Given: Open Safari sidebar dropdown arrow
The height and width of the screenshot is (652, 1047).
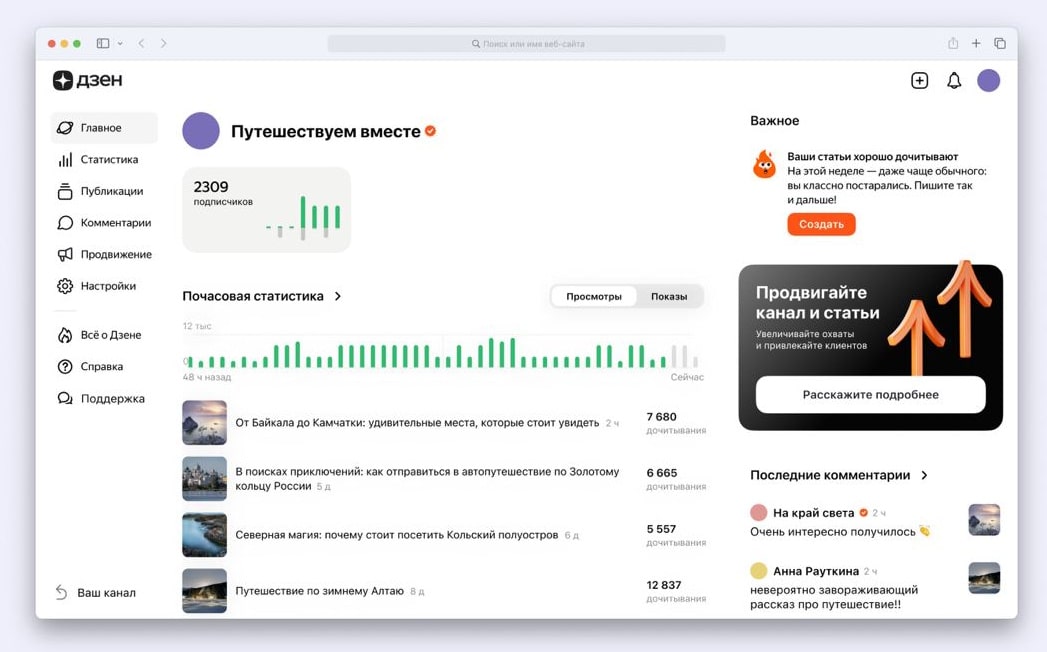Looking at the screenshot, I should tap(120, 43).
